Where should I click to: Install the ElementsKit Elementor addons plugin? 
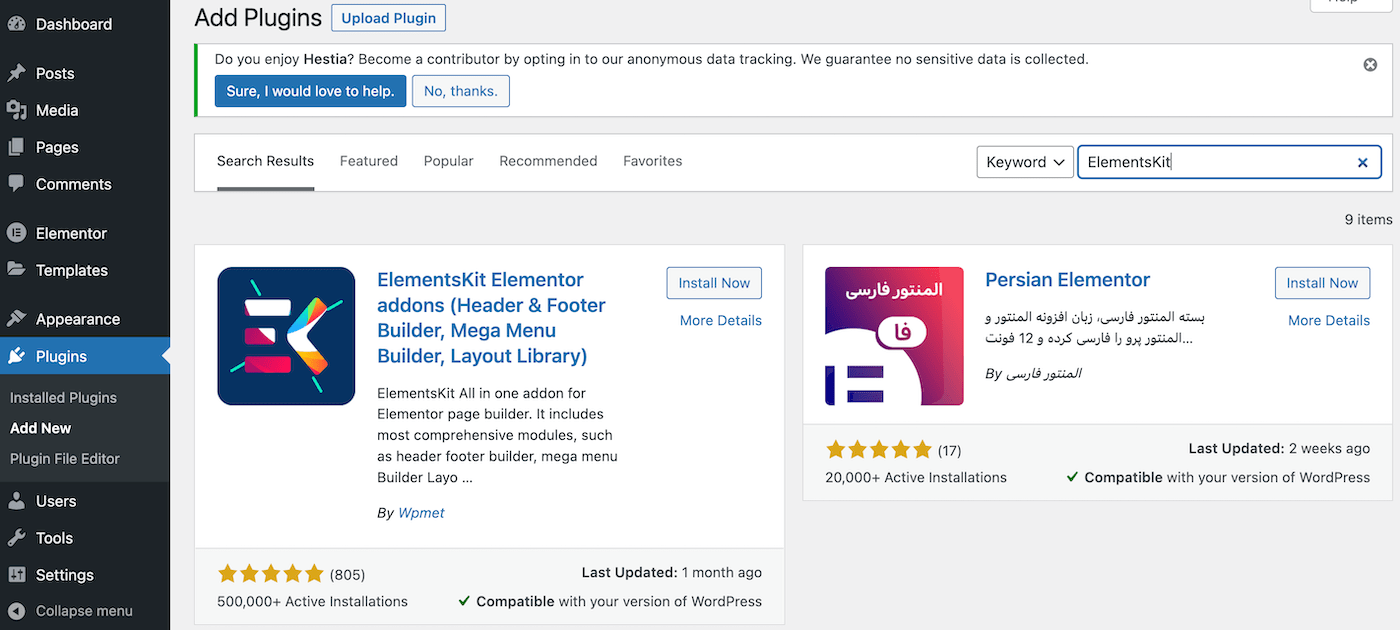point(714,283)
